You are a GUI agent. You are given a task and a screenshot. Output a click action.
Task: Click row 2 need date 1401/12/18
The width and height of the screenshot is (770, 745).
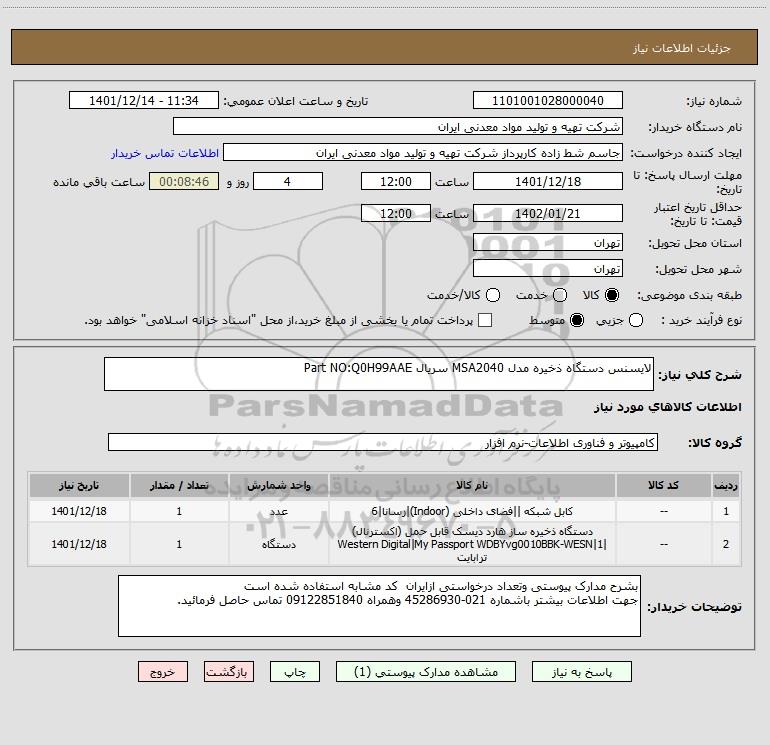[x=79, y=544]
